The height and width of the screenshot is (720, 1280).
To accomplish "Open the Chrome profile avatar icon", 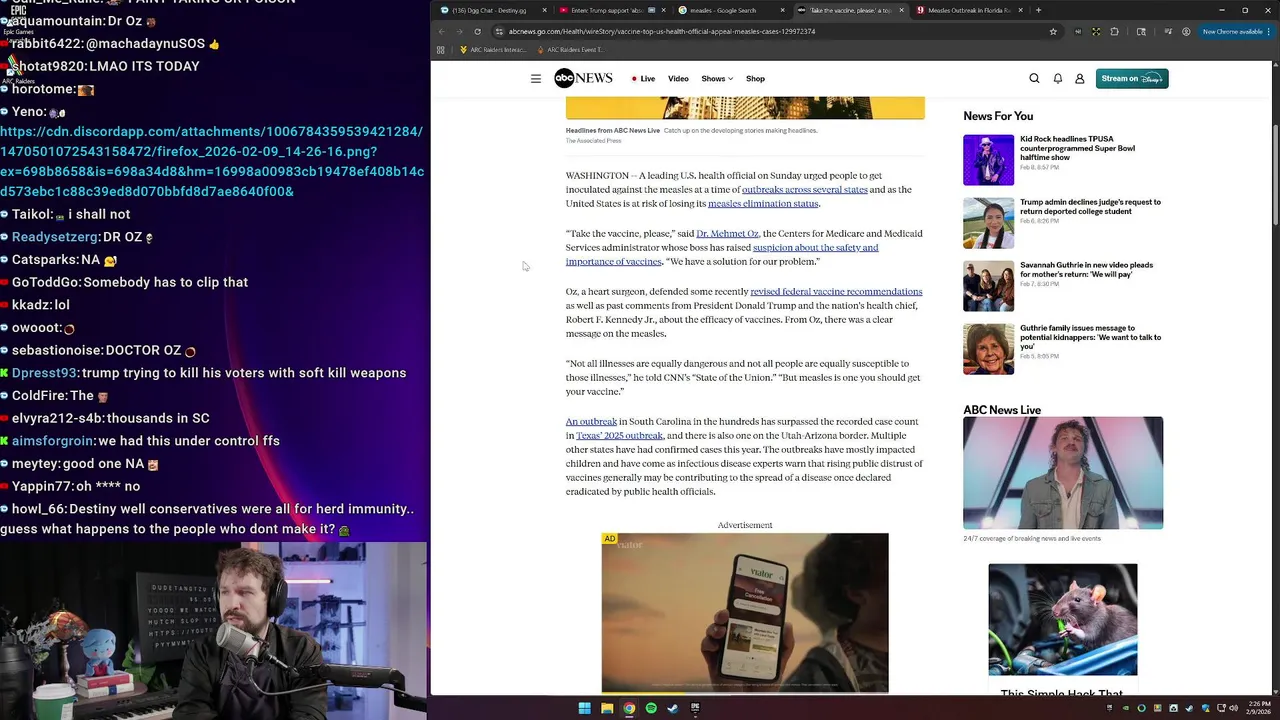I will pos(1186,31).
